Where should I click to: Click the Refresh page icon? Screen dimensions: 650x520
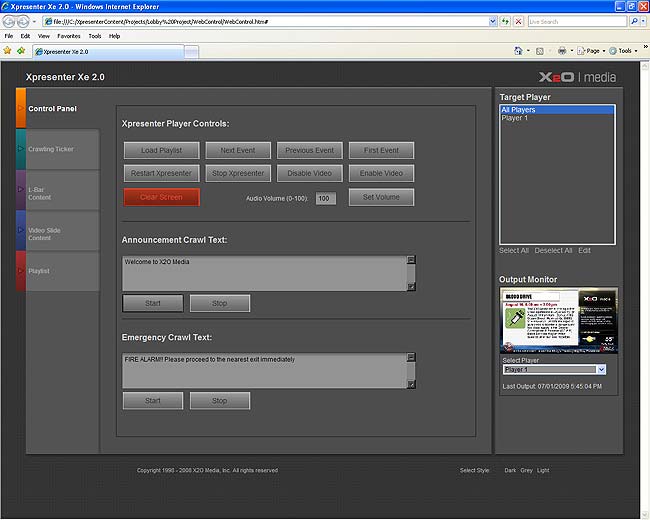coord(506,21)
